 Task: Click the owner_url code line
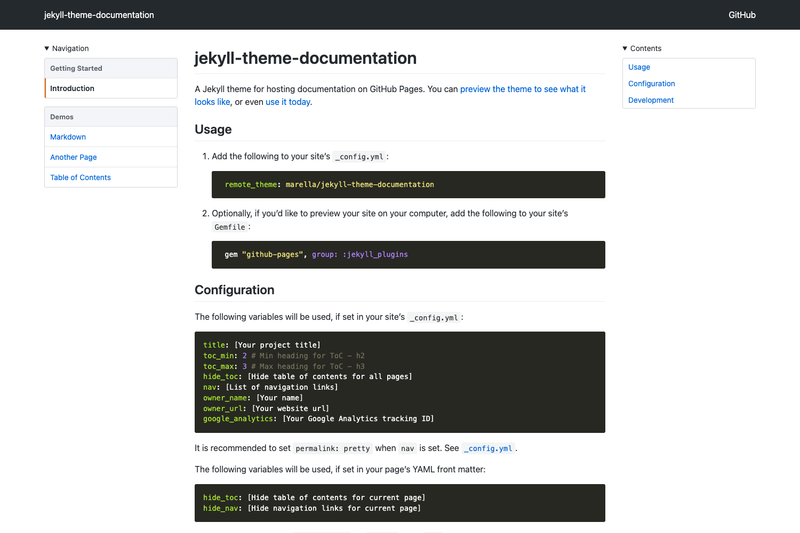(x=266, y=409)
